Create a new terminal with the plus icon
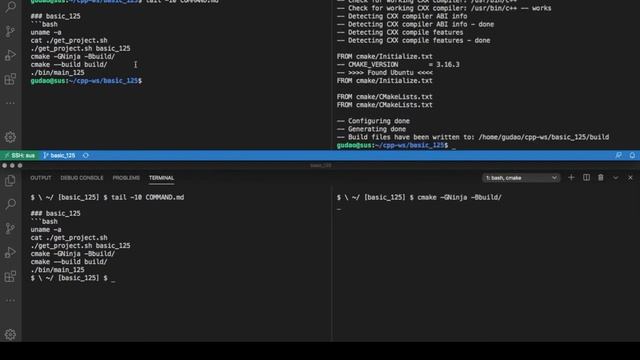Image resolution: width=640 pixels, height=360 pixels. [571, 178]
